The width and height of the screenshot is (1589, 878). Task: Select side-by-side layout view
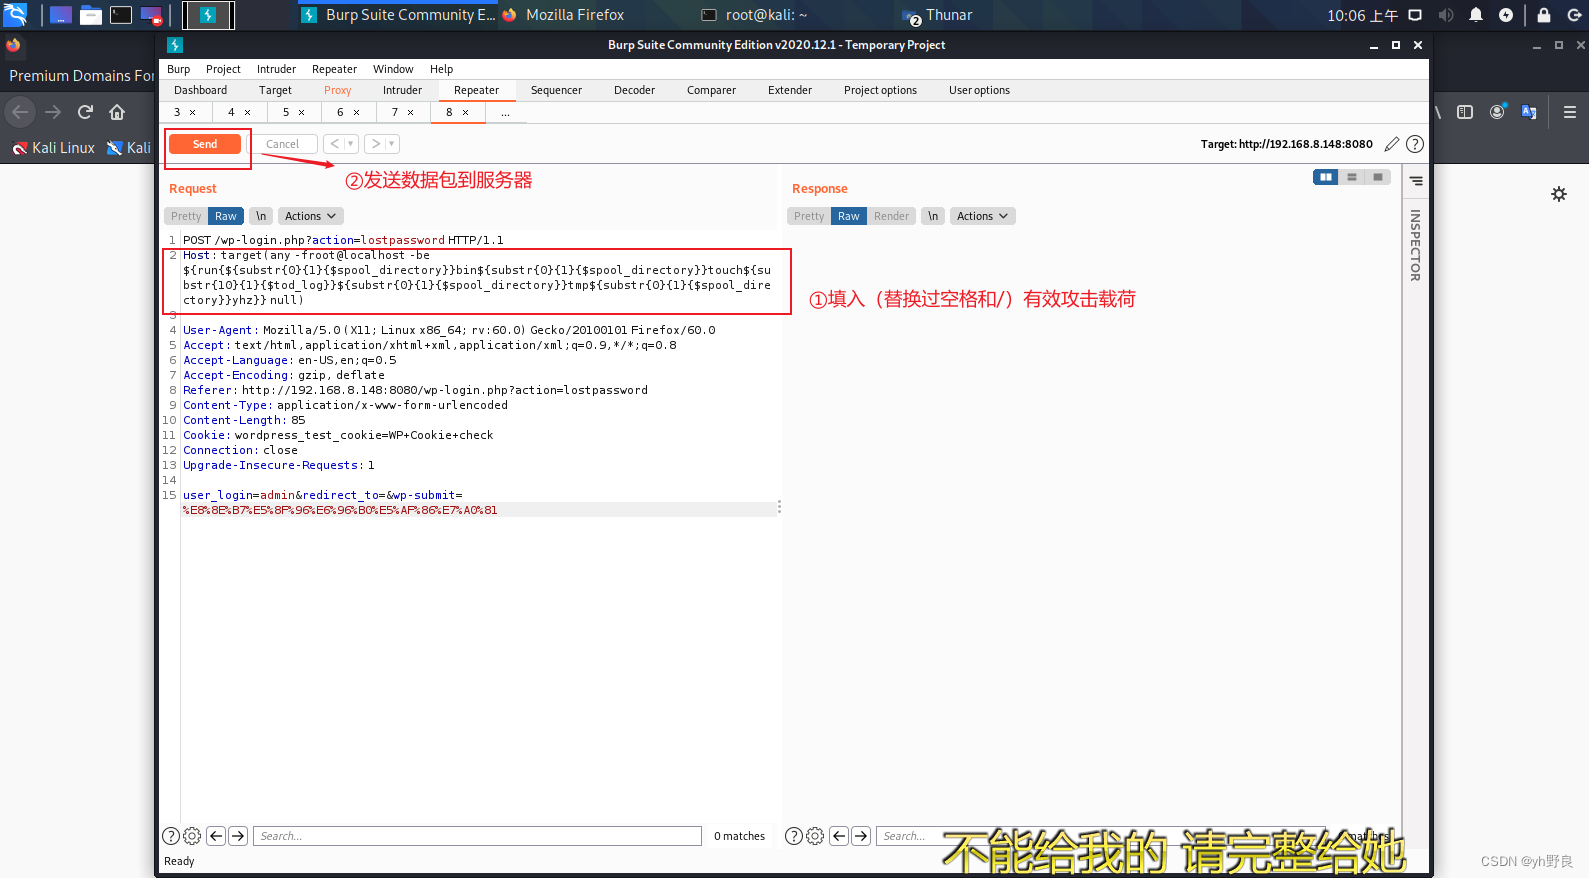[x=1326, y=177]
